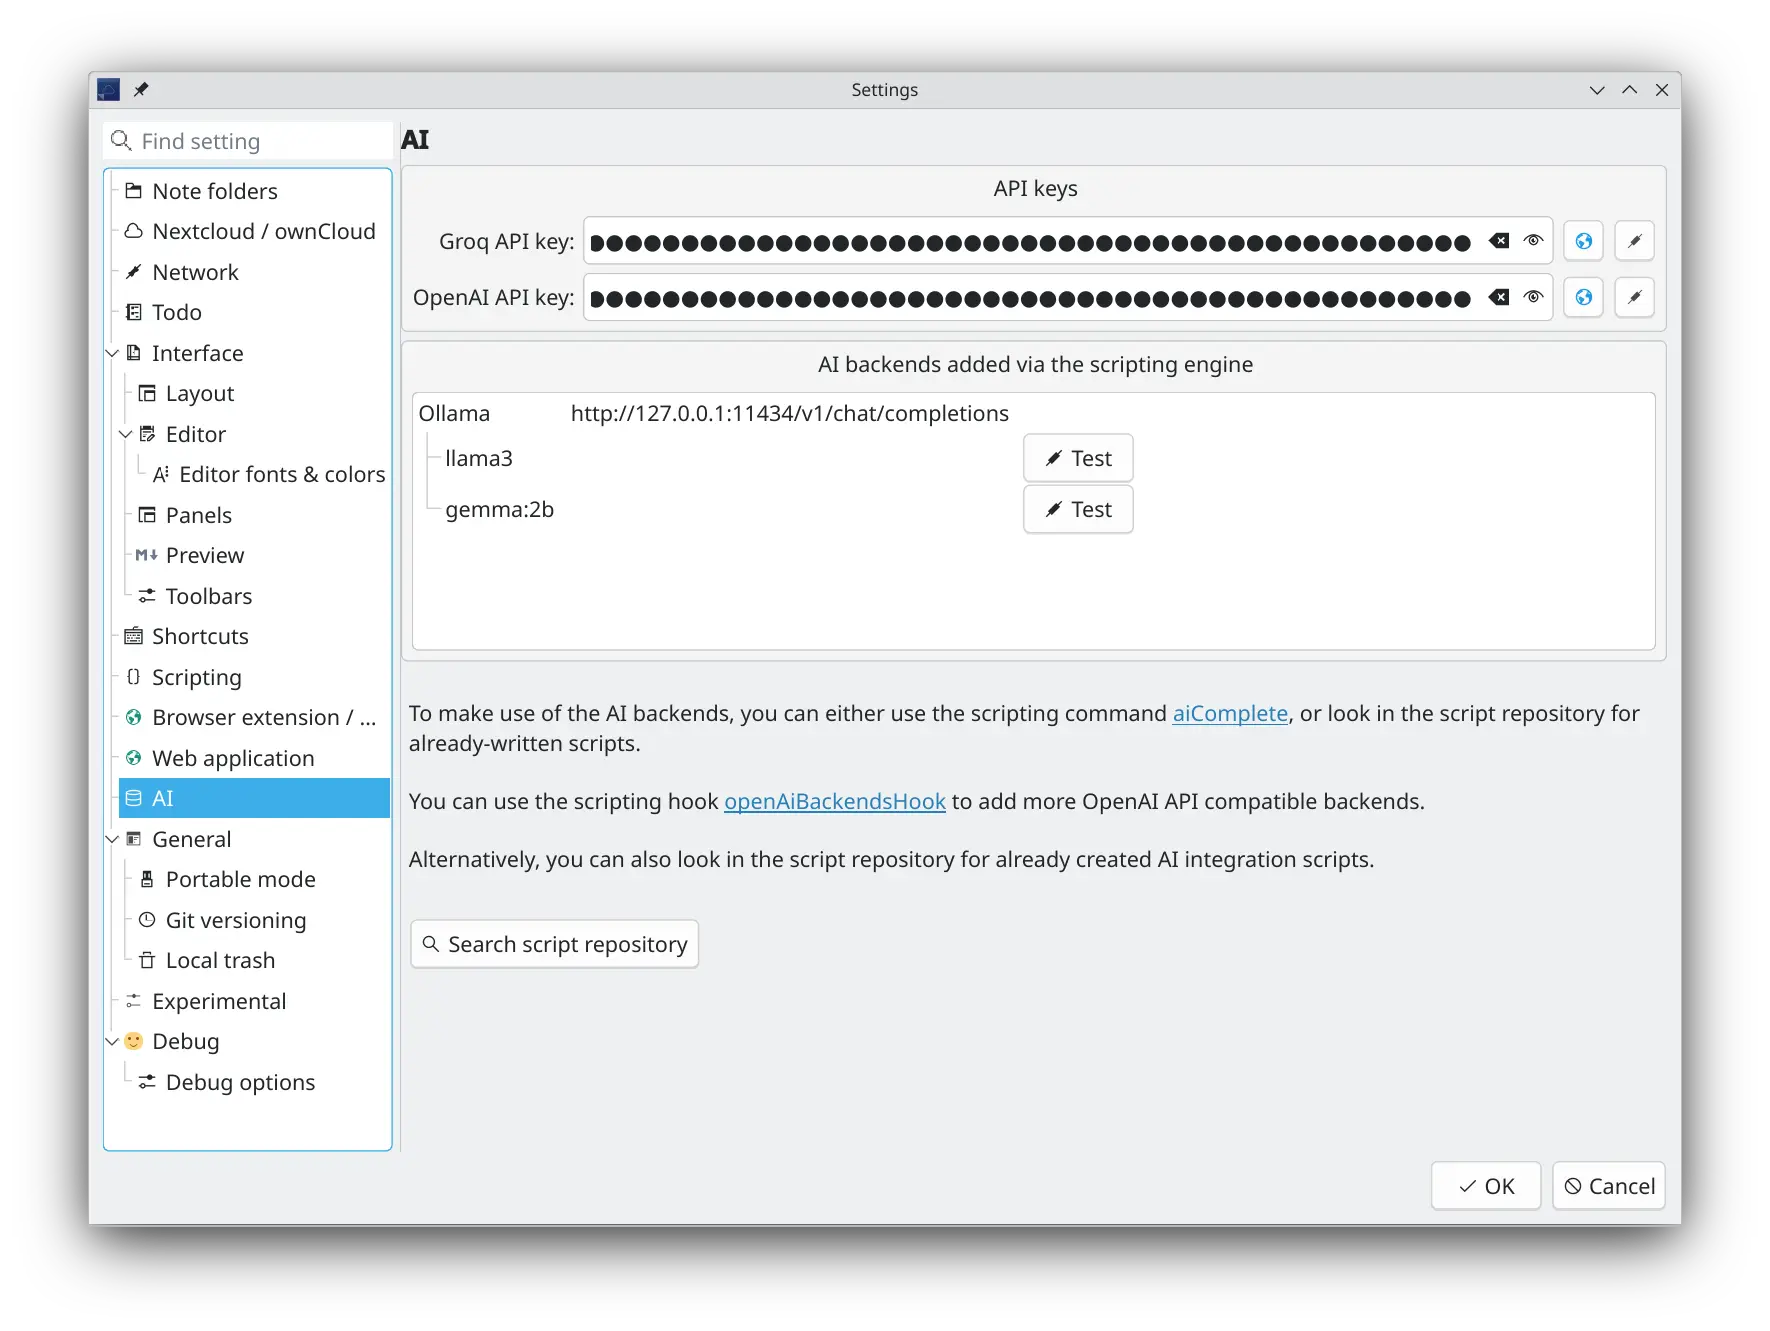Click the Search script repository magnifier icon
Viewport: 1770px width, 1331px height.
coord(431,943)
